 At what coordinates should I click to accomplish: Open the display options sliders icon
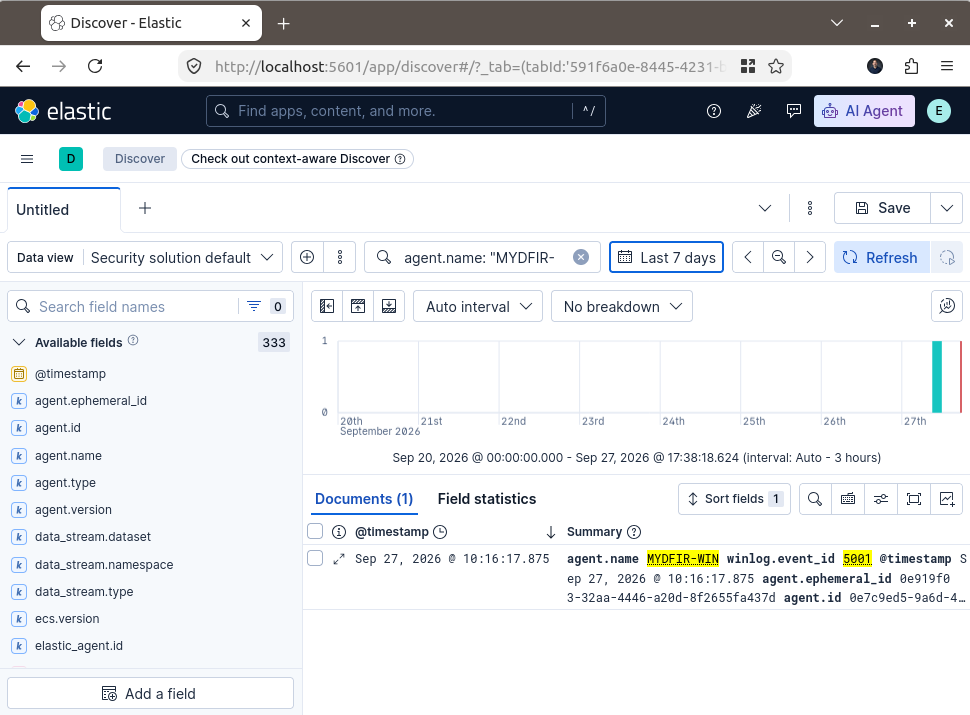(881, 499)
